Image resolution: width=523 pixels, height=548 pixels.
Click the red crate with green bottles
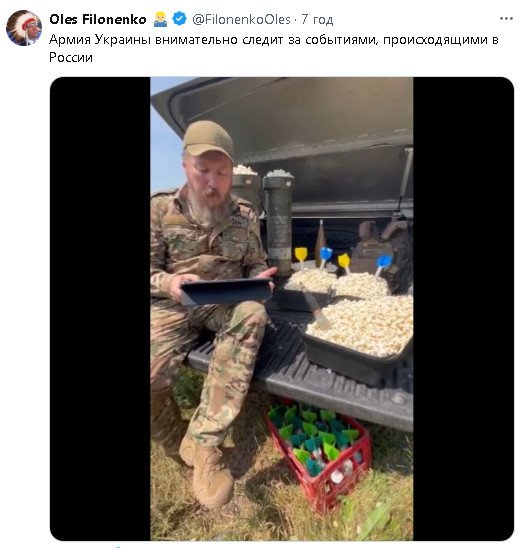(x=318, y=454)
